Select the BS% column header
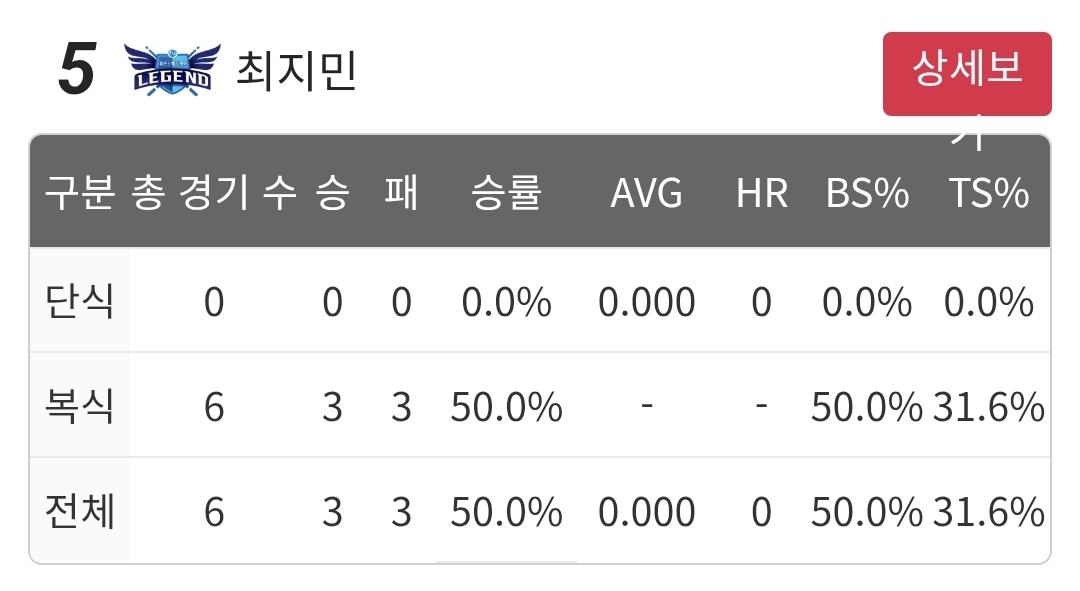Viewport: 1080px width, 591px height. (867, 192)
